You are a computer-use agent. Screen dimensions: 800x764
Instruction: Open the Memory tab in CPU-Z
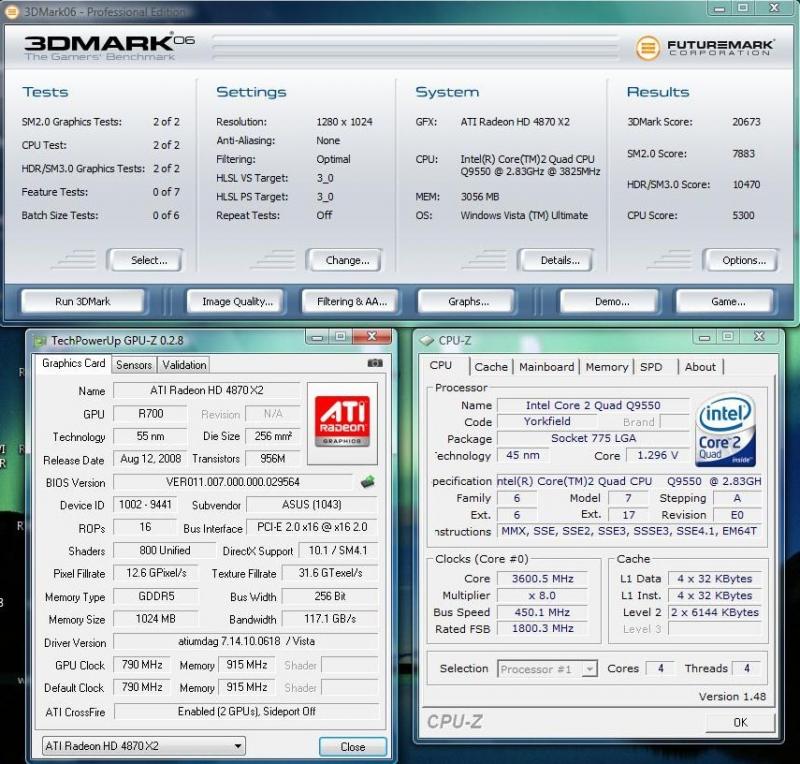[607, 367]
